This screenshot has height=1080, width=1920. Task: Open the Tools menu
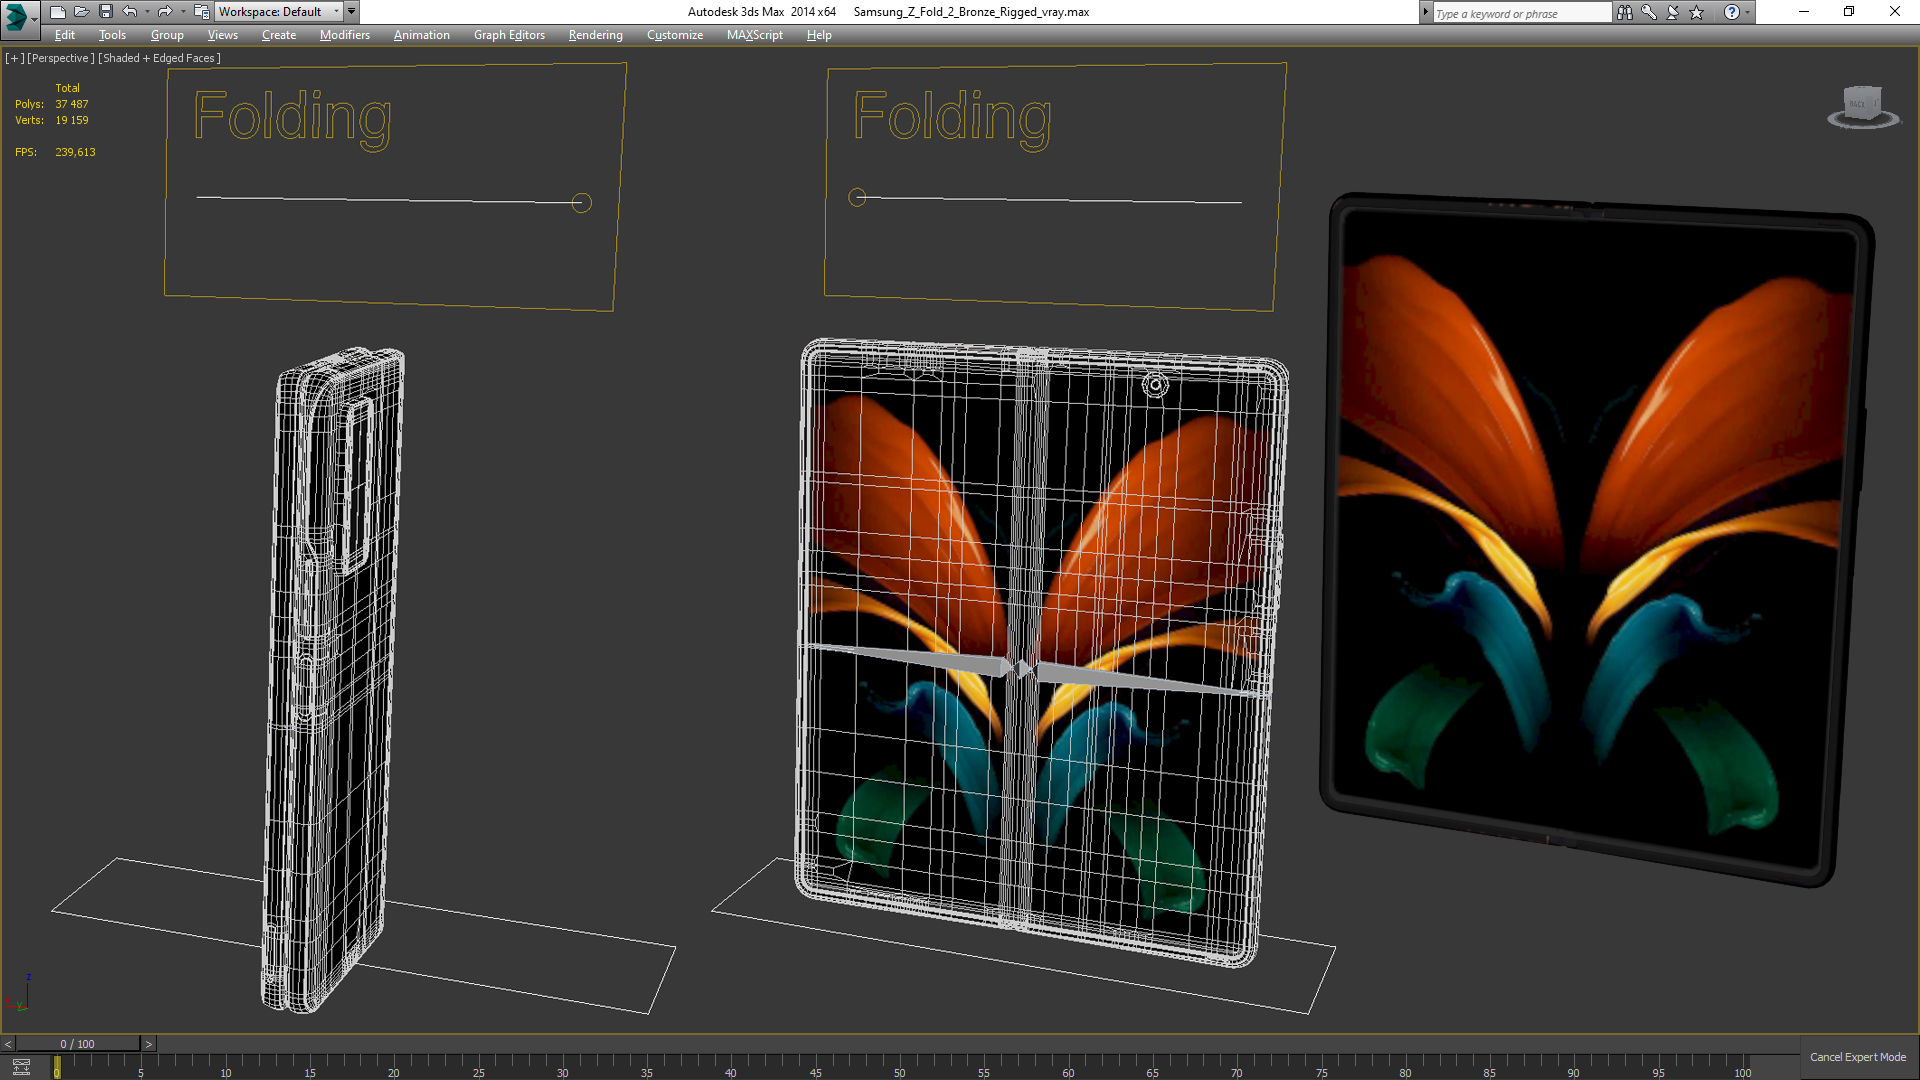[112, 35]
